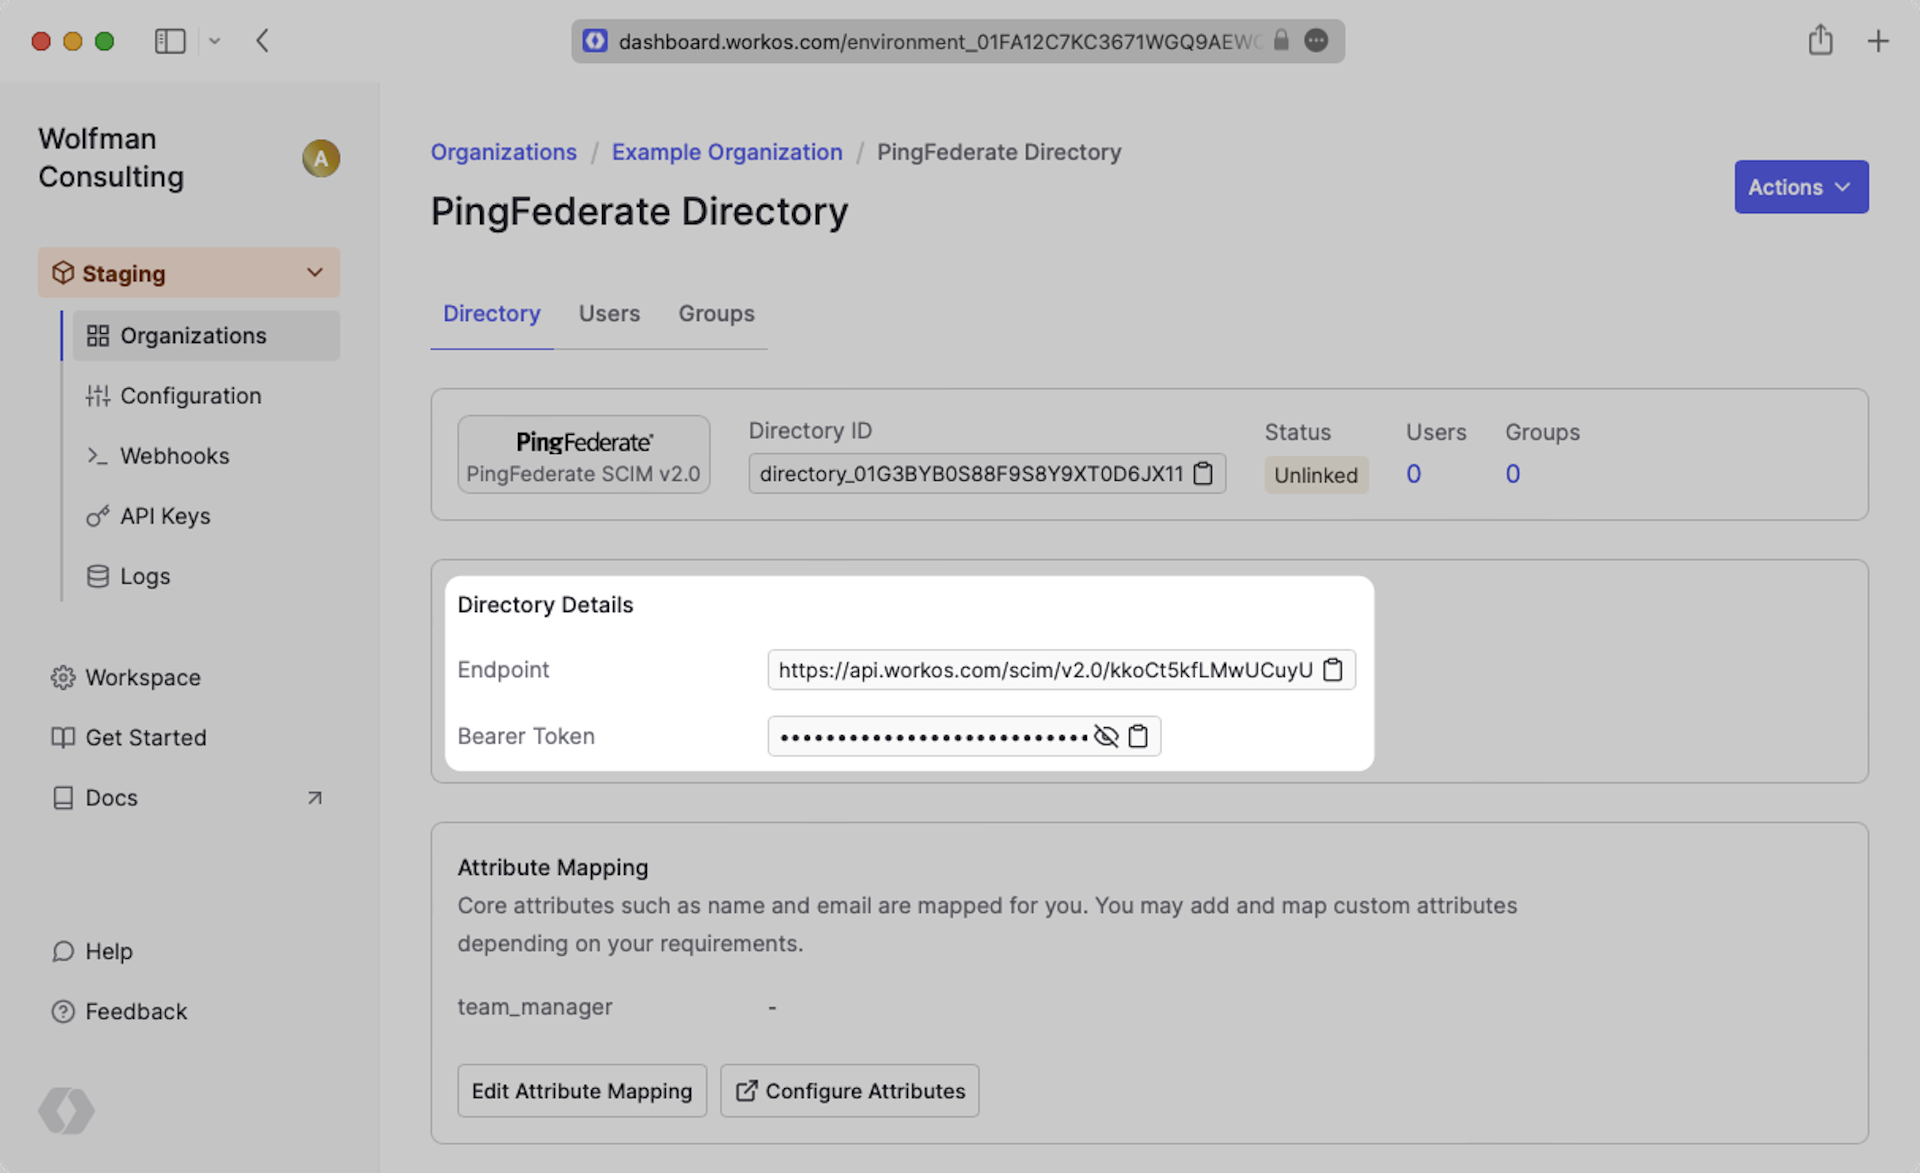Open Webhooks from the sidebar
Viewport: 1920px width, 1173px height.
(x=174, y=456)
